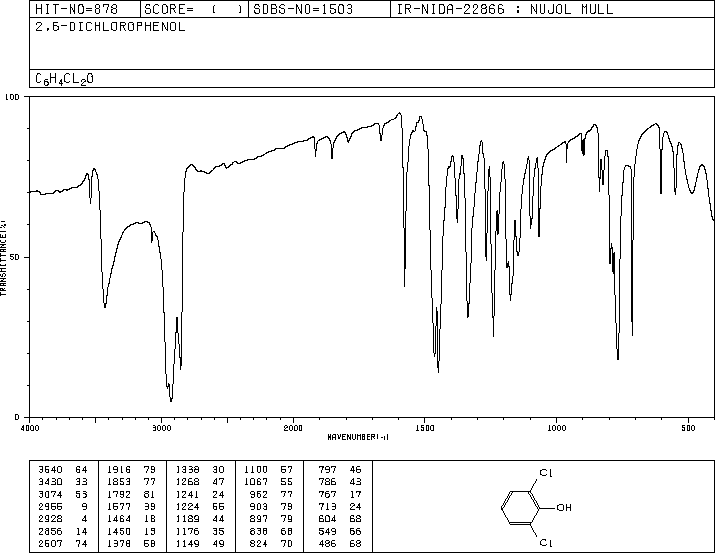Choose the 903 peak table entry
The height and width of the screenshot is (553, 715).
[x=272, y=506]
